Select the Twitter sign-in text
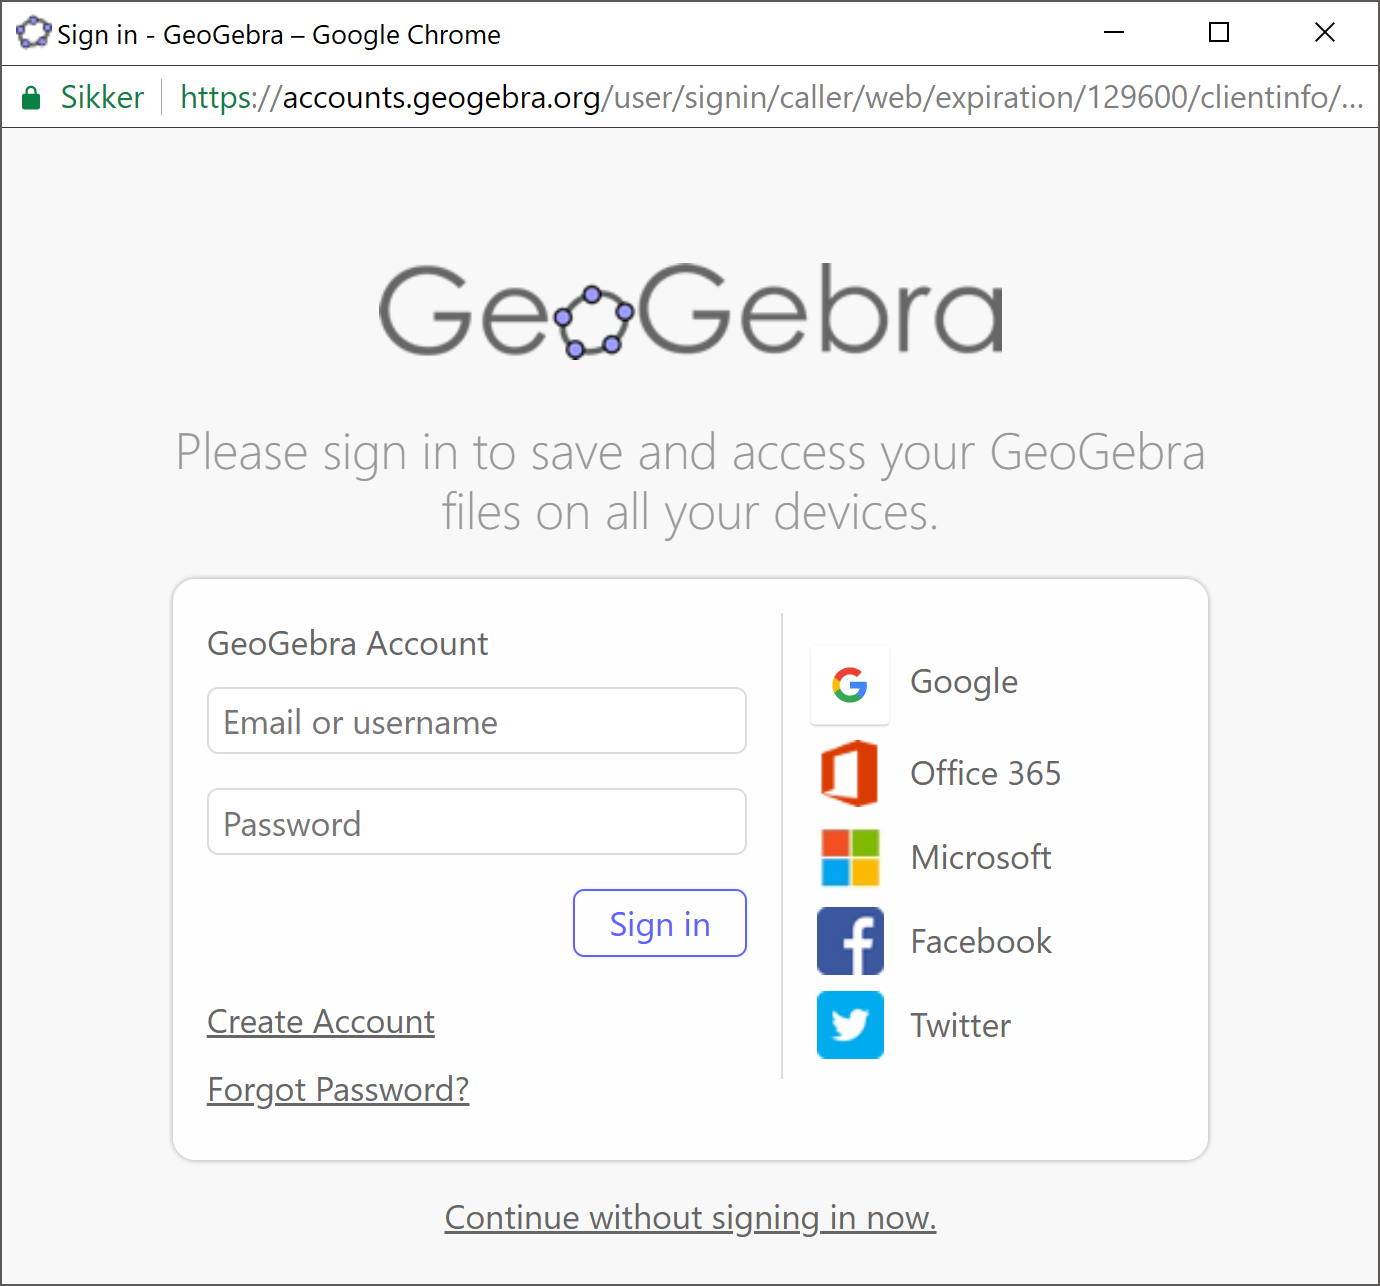 960,1025
